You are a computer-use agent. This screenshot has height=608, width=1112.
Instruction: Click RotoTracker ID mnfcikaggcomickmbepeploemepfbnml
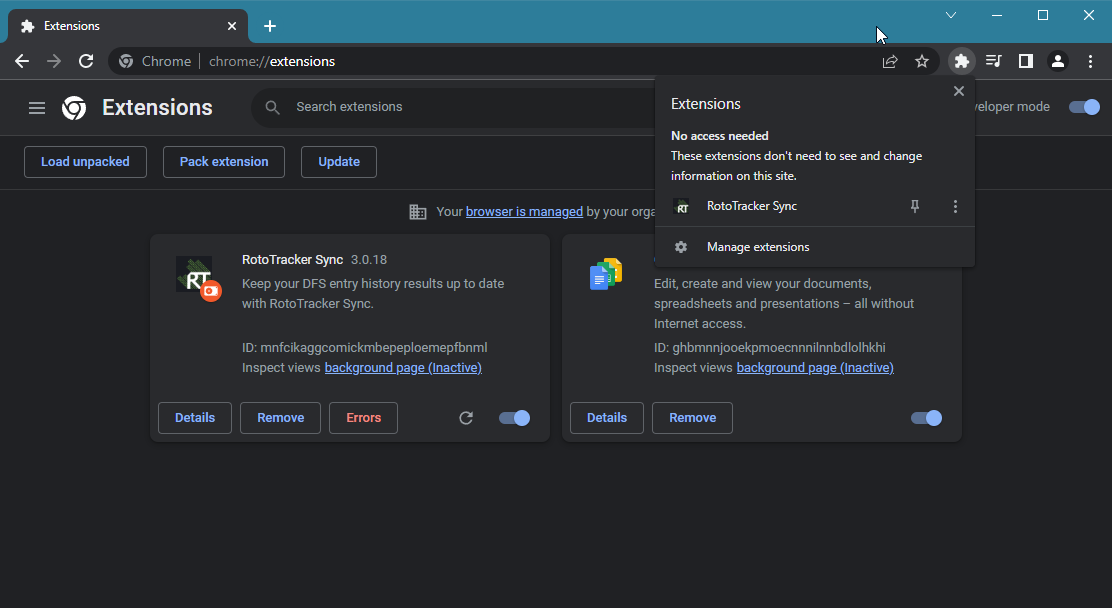click(365, 348)
